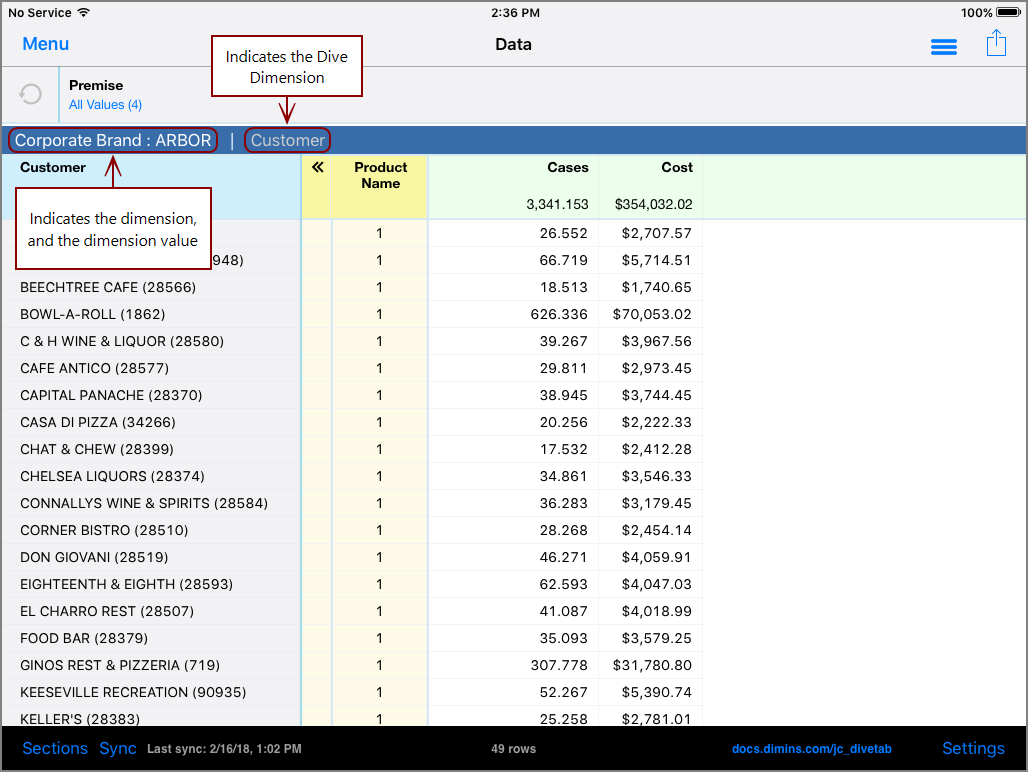Tap the battery indicator in status bar

coord(1007,13)
